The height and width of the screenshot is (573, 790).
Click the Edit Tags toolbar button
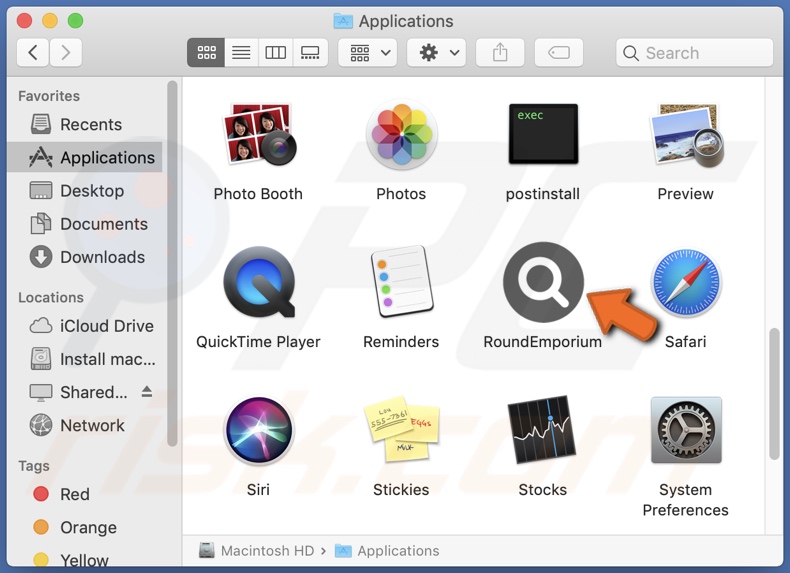point(559,52)
